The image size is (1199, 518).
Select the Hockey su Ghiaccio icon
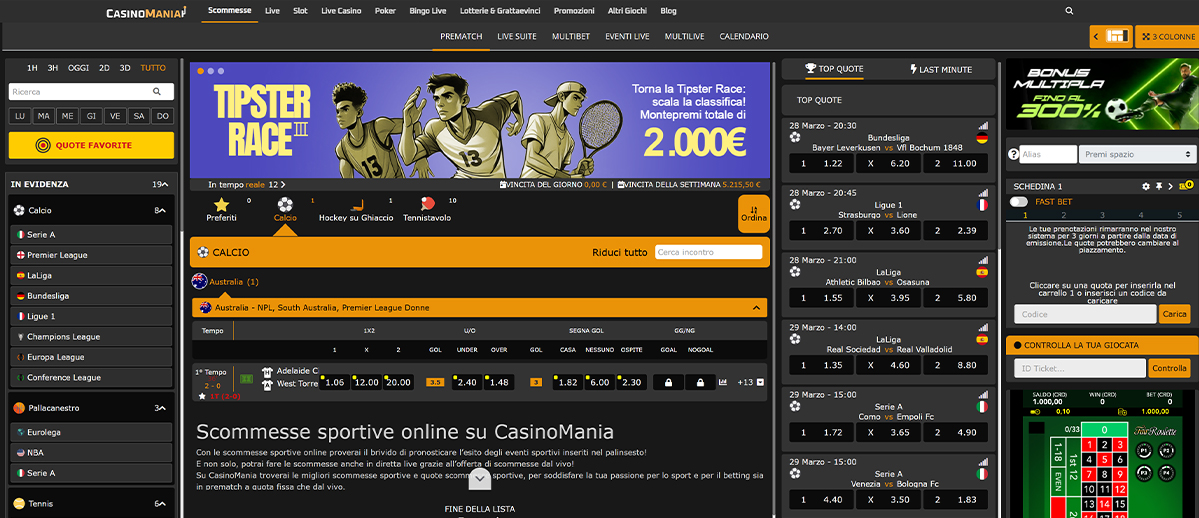[x=356, y=204]
